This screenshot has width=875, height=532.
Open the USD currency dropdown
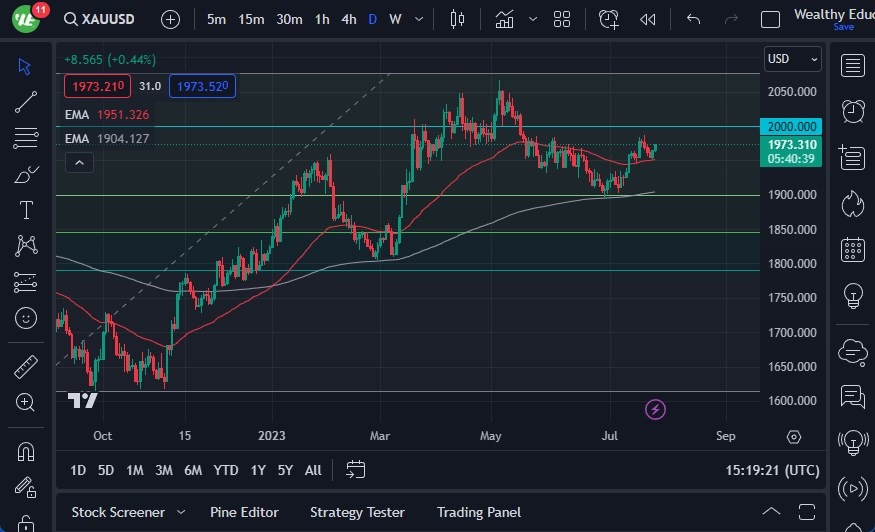(792, 59)
